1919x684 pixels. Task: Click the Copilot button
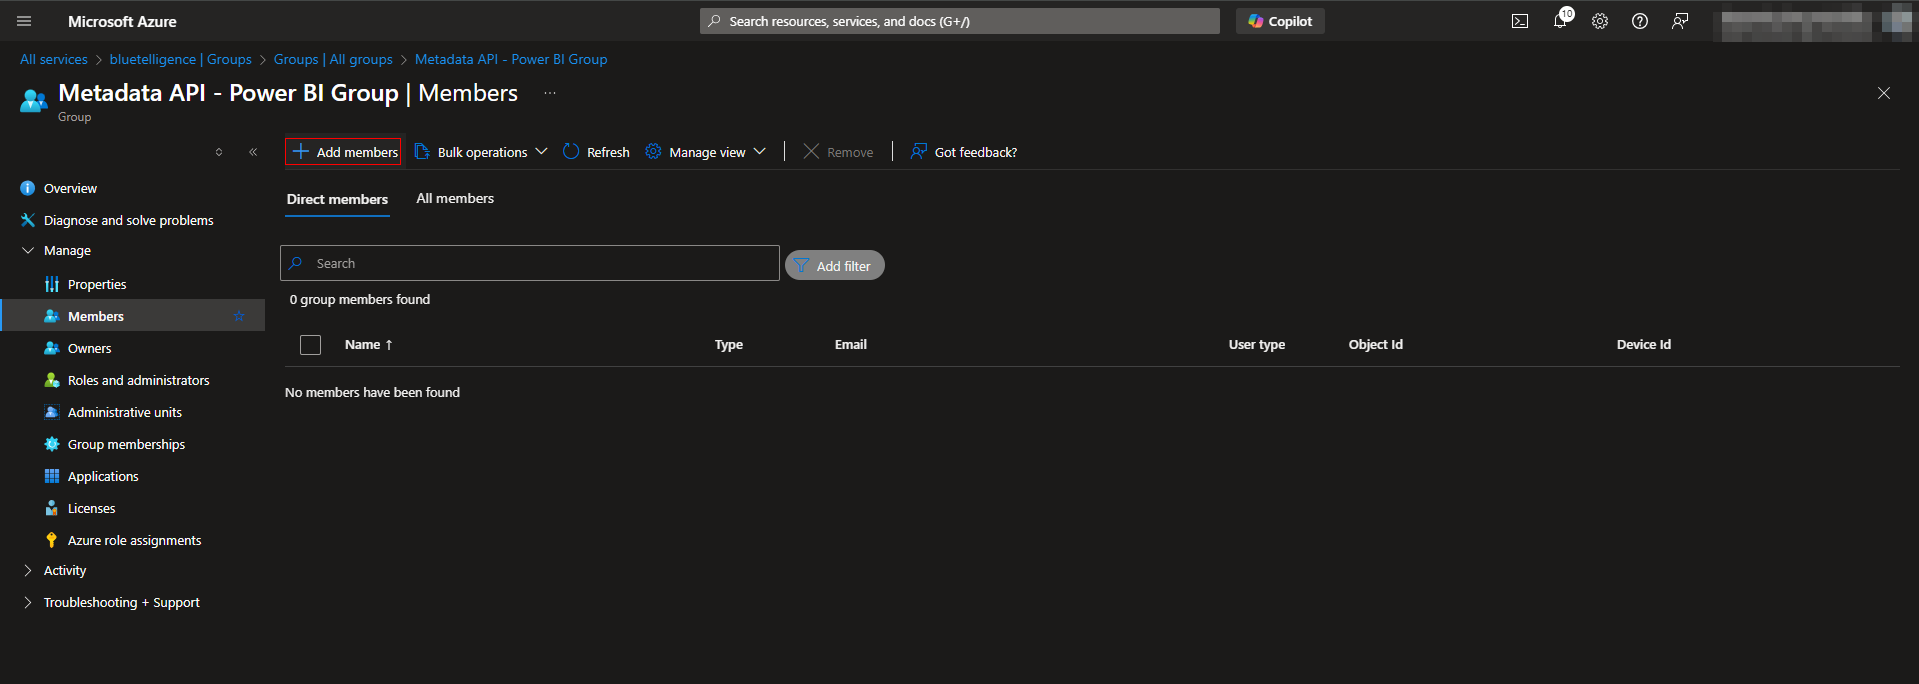1280,21
